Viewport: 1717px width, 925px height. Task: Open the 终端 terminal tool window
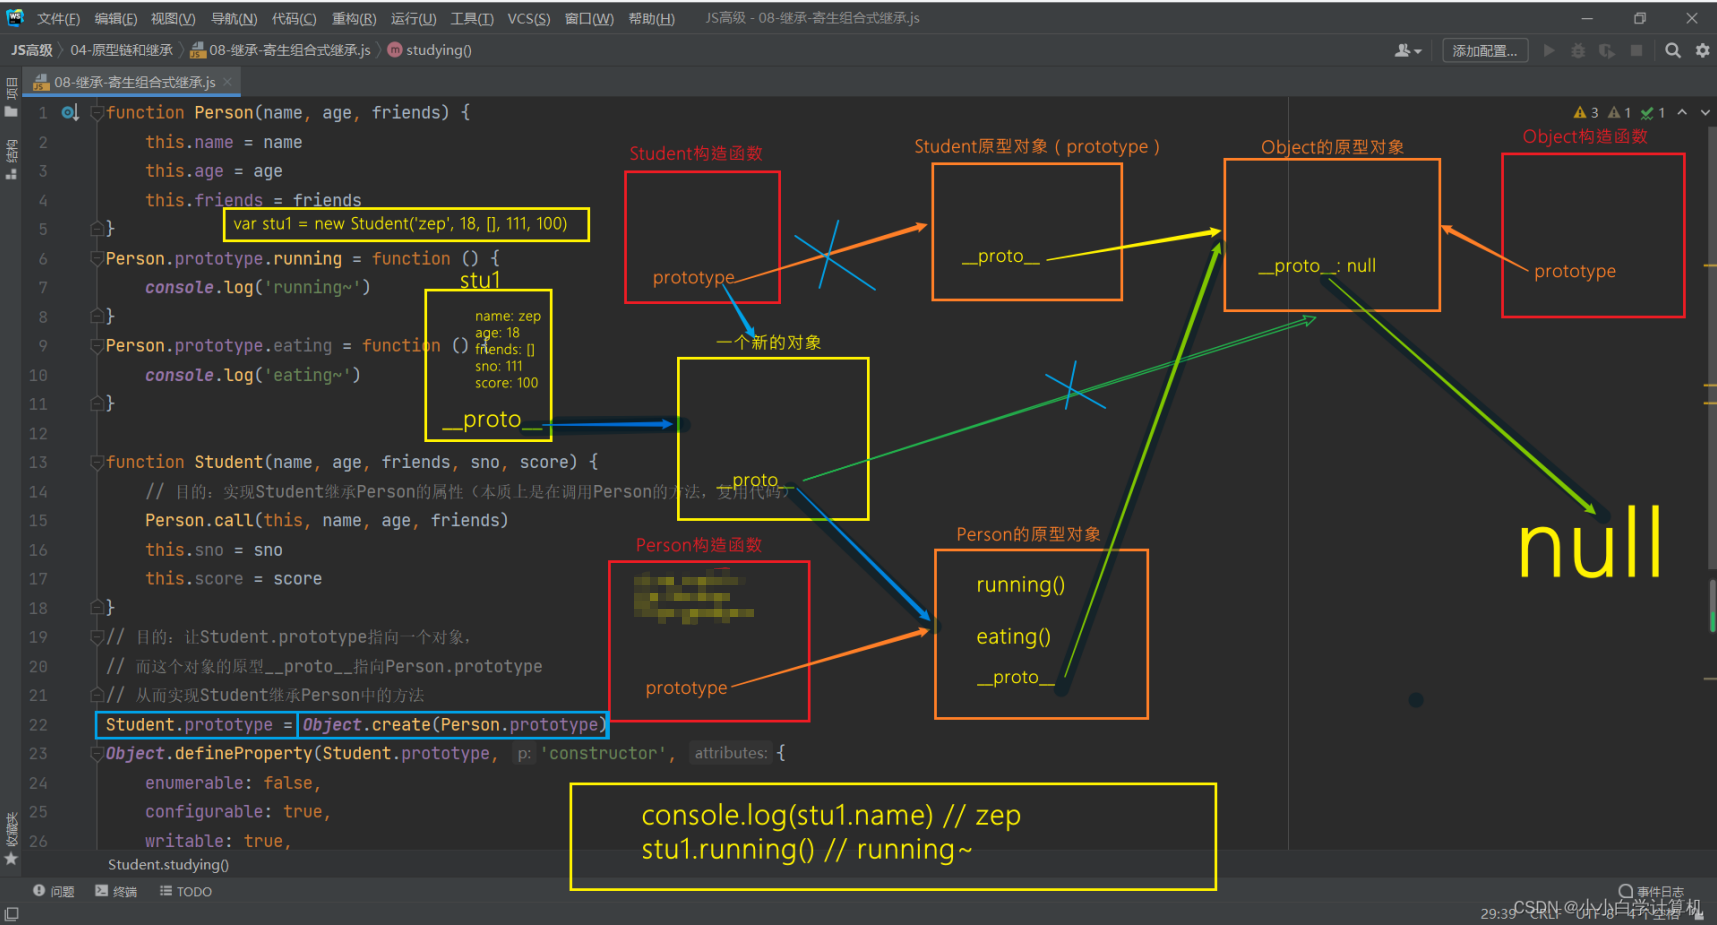tap(116, 891)
